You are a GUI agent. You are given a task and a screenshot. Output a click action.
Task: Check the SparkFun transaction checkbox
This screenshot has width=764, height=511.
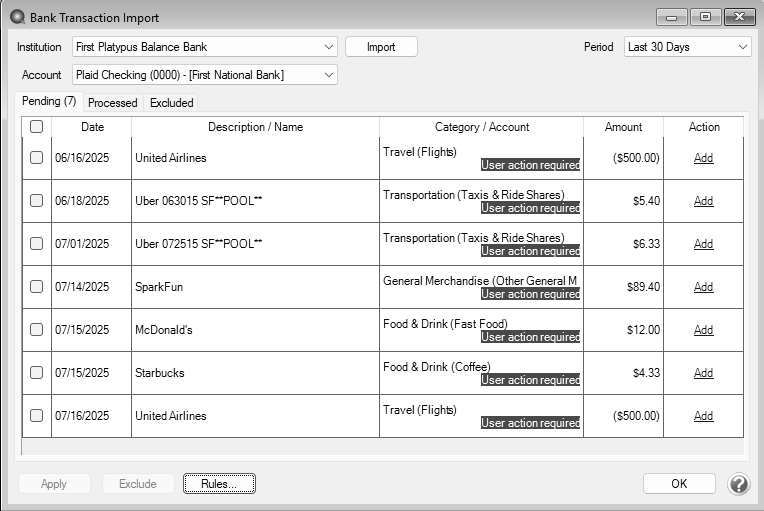[37, 287]
